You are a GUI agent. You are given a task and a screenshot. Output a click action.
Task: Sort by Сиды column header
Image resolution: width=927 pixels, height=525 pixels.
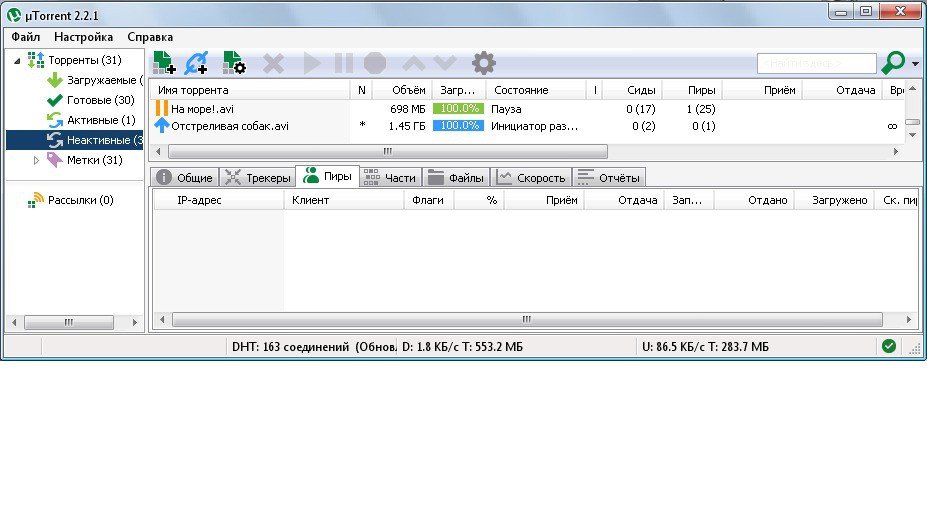pos(633,90)
